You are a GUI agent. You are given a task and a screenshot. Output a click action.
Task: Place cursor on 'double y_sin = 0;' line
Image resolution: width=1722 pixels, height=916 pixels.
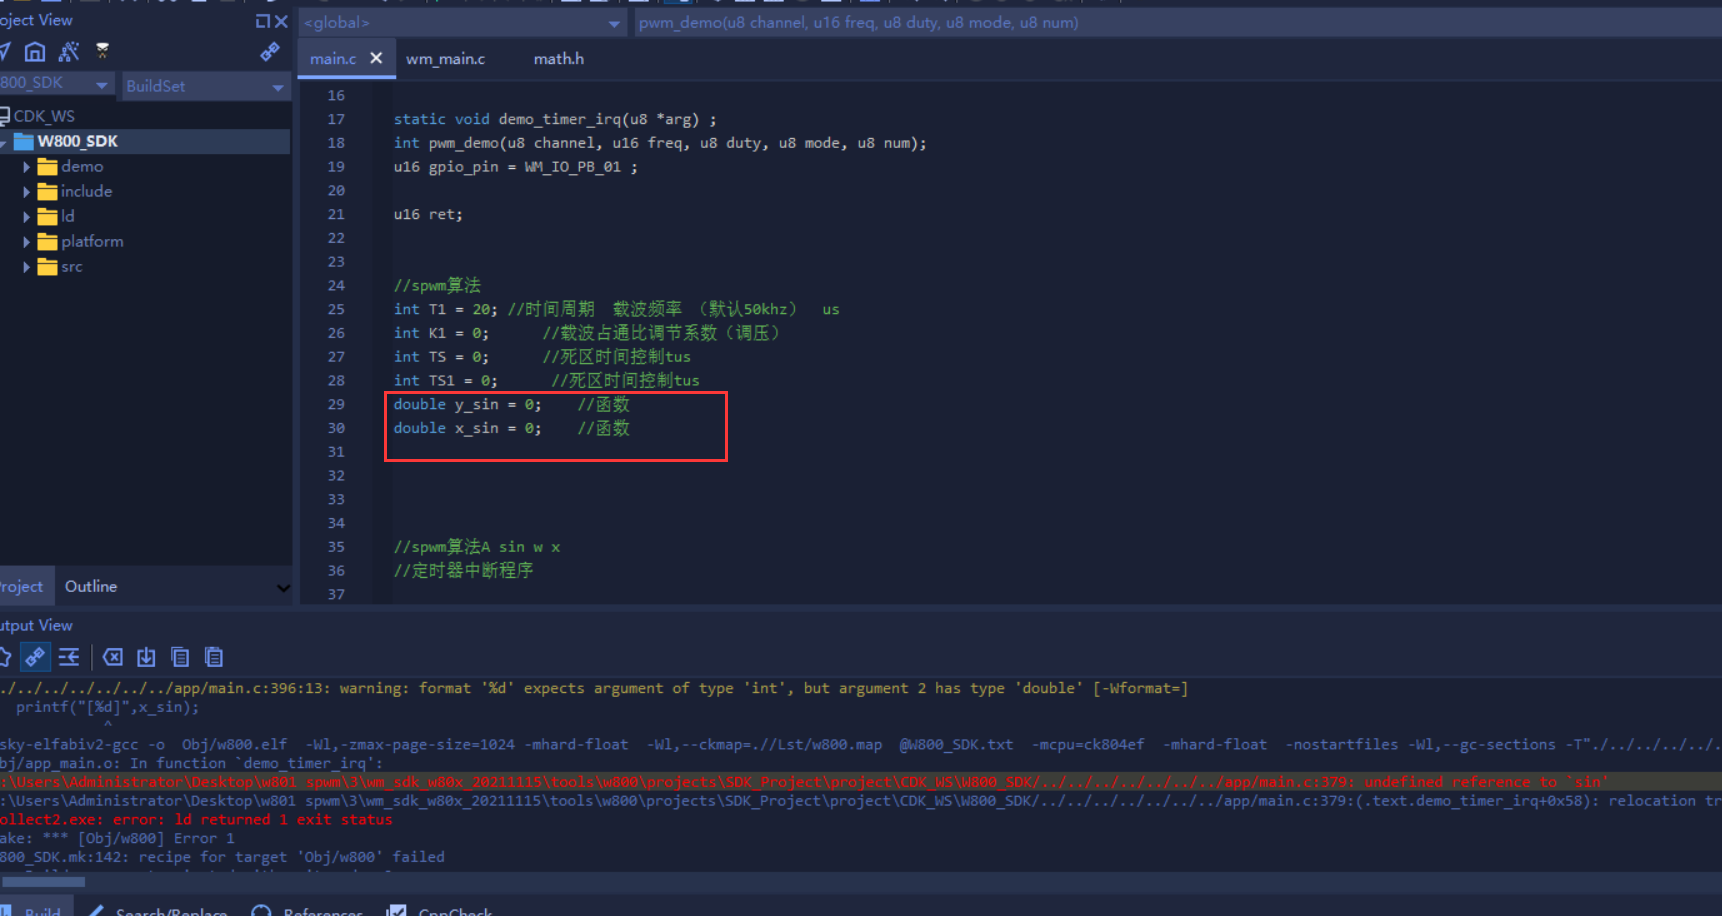pyautogui.click(x=467, y=405)
